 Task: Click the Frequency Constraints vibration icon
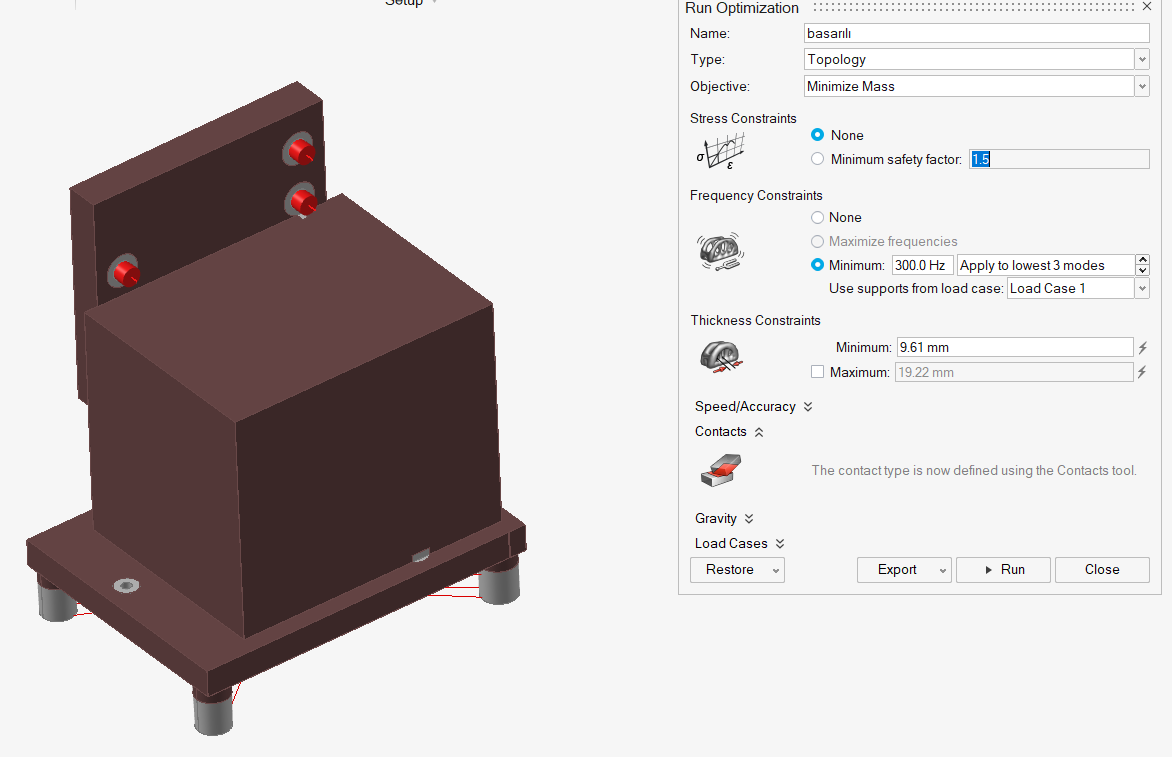coord(720,251)
